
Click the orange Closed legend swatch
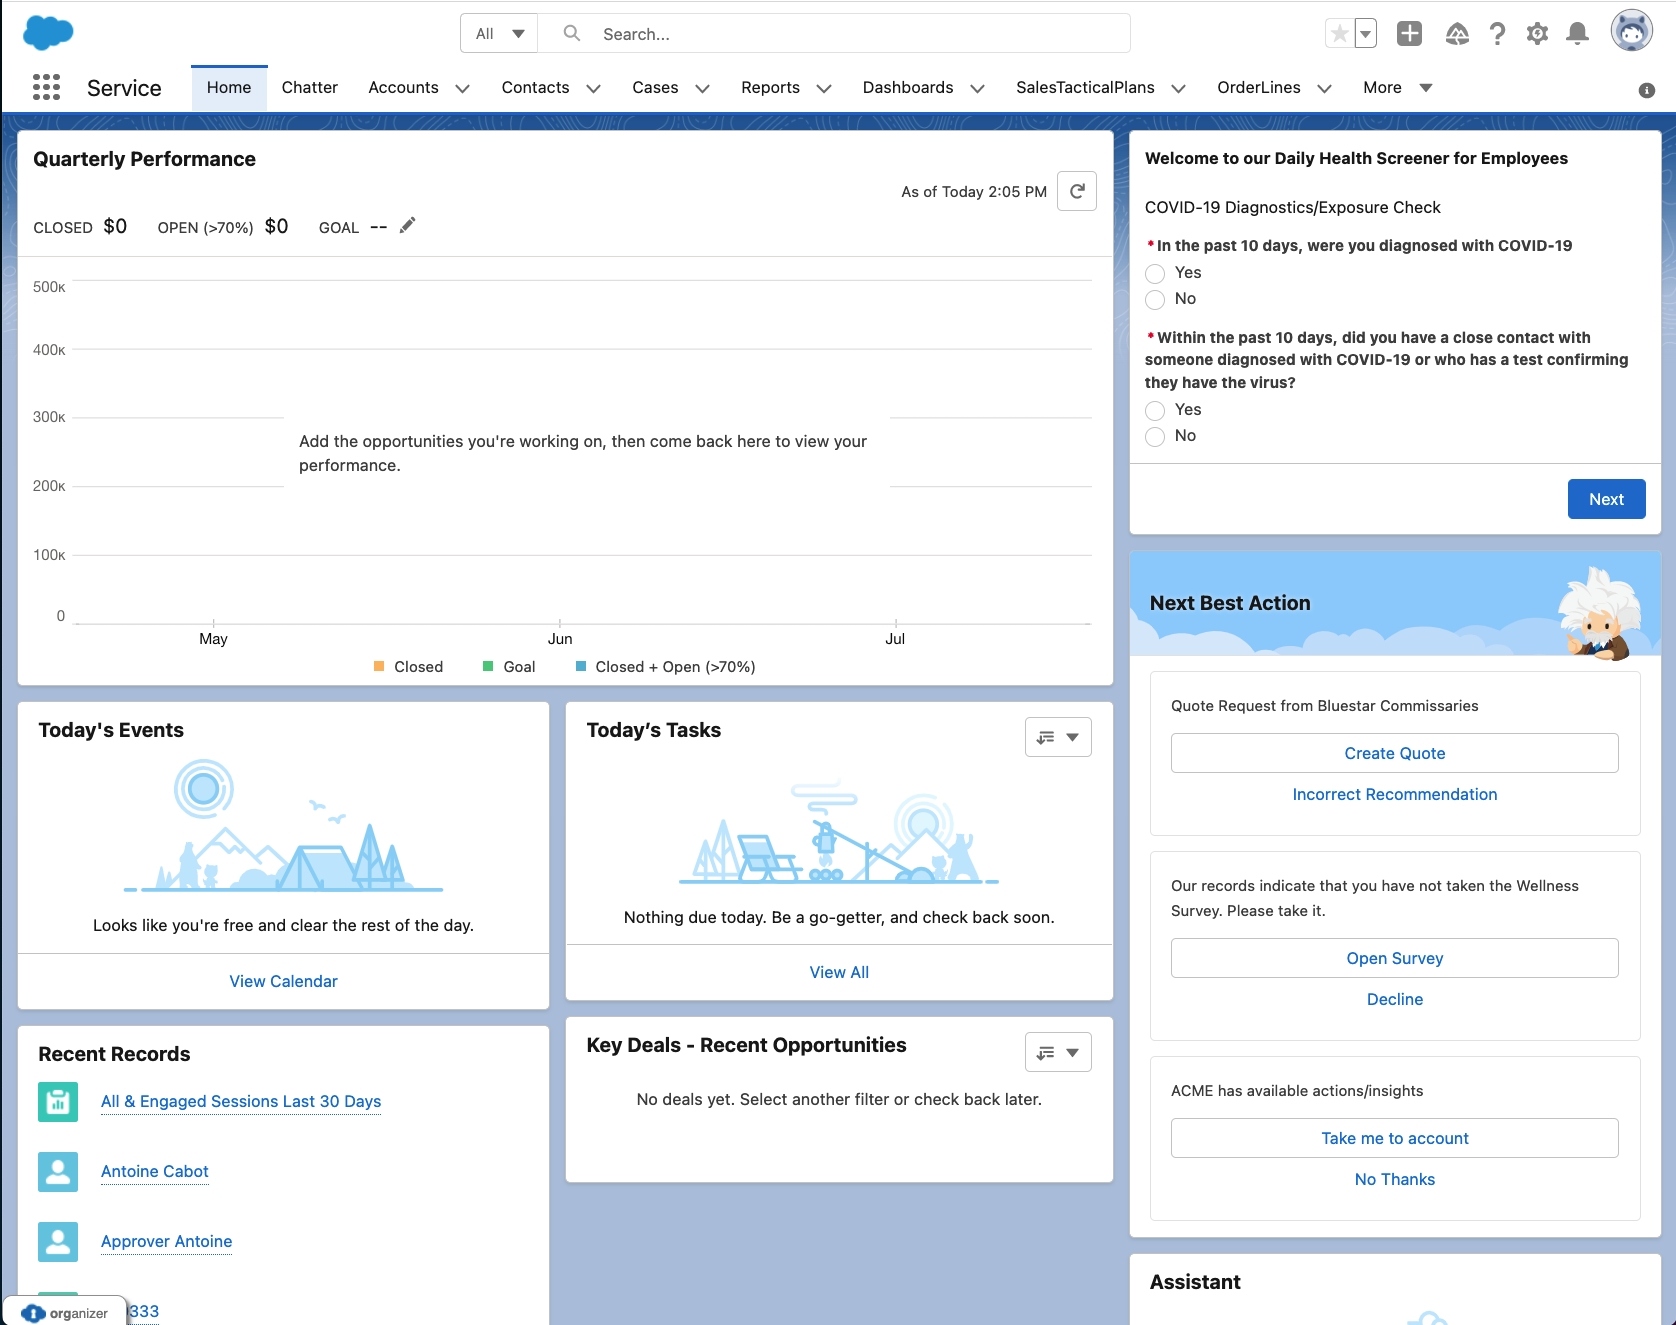point(379,666)
